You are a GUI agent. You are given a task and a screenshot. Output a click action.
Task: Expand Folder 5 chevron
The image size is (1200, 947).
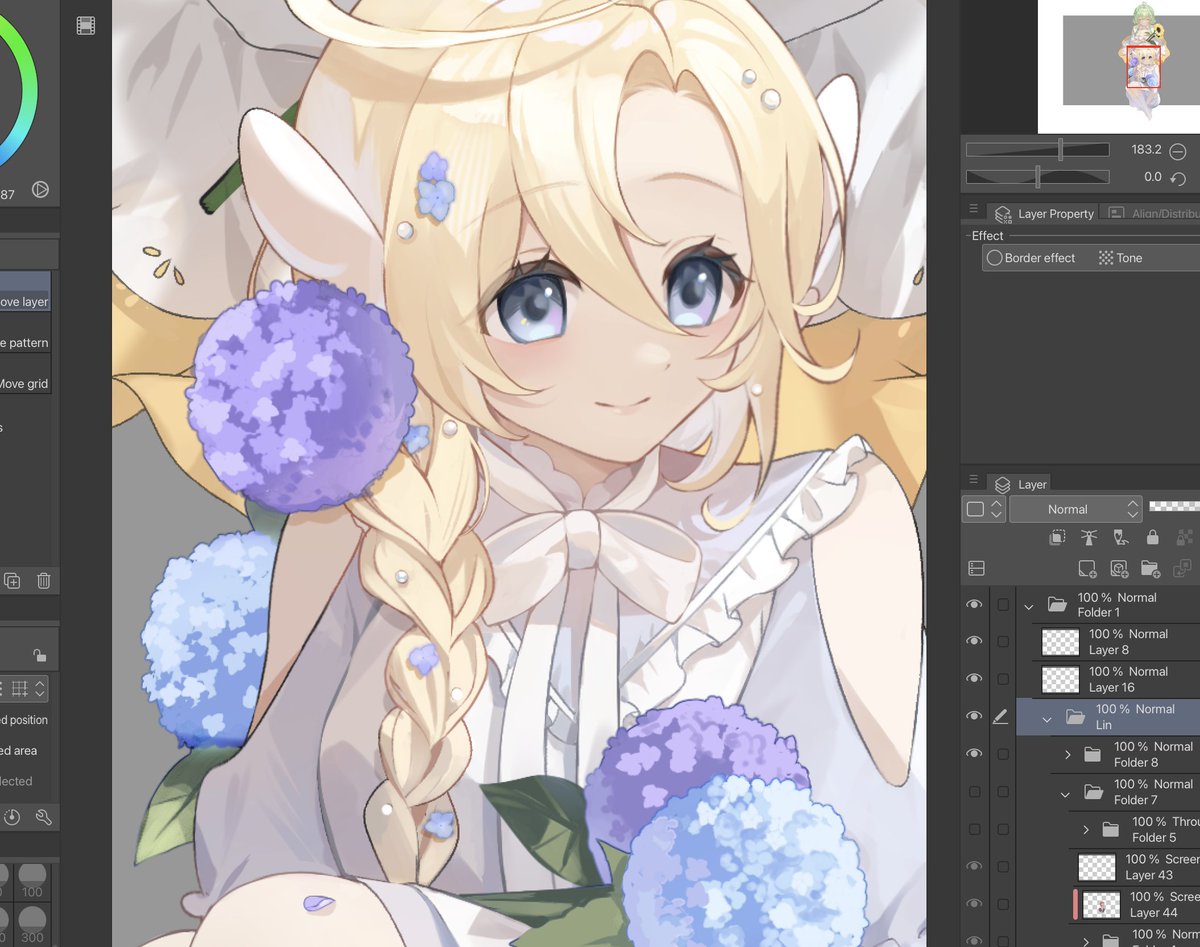tap(1086, 830)
